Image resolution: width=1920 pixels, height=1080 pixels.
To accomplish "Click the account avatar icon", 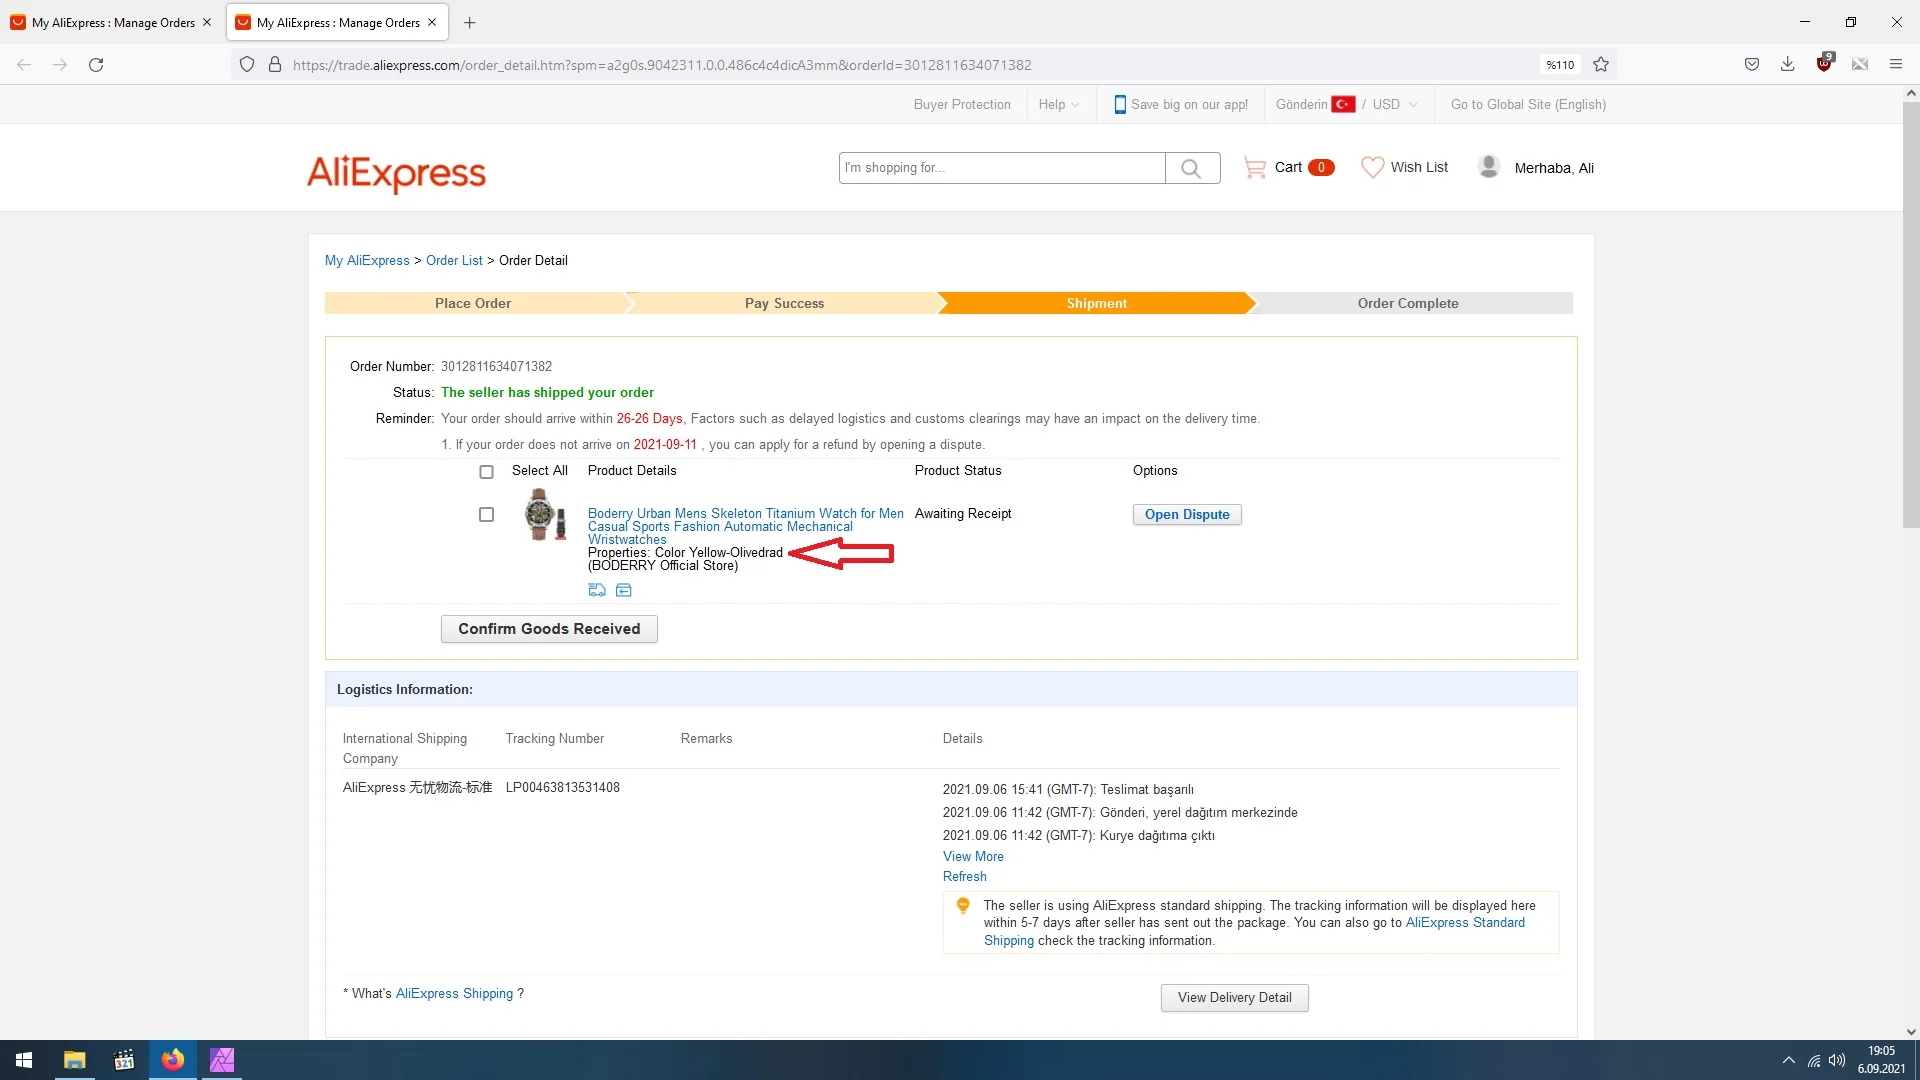I will click(1488, 167).
